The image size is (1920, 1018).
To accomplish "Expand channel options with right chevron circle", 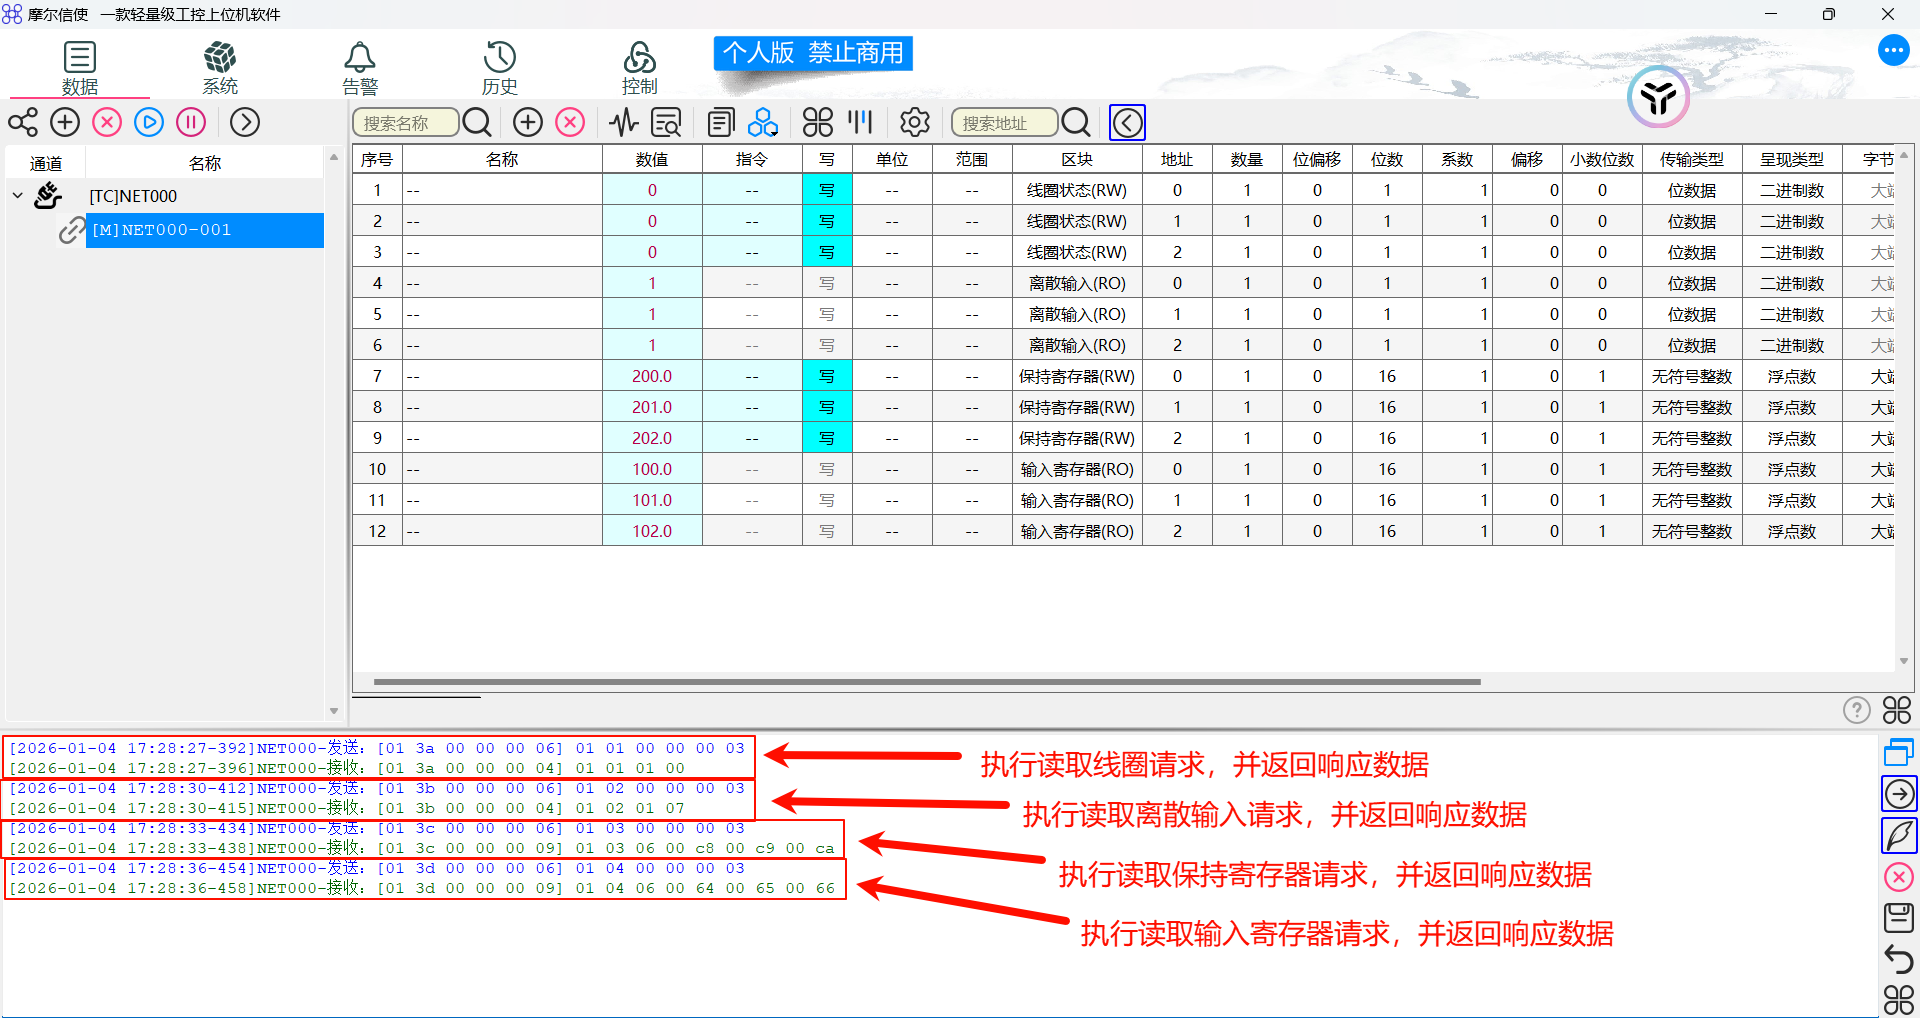I will pos(245,122).
